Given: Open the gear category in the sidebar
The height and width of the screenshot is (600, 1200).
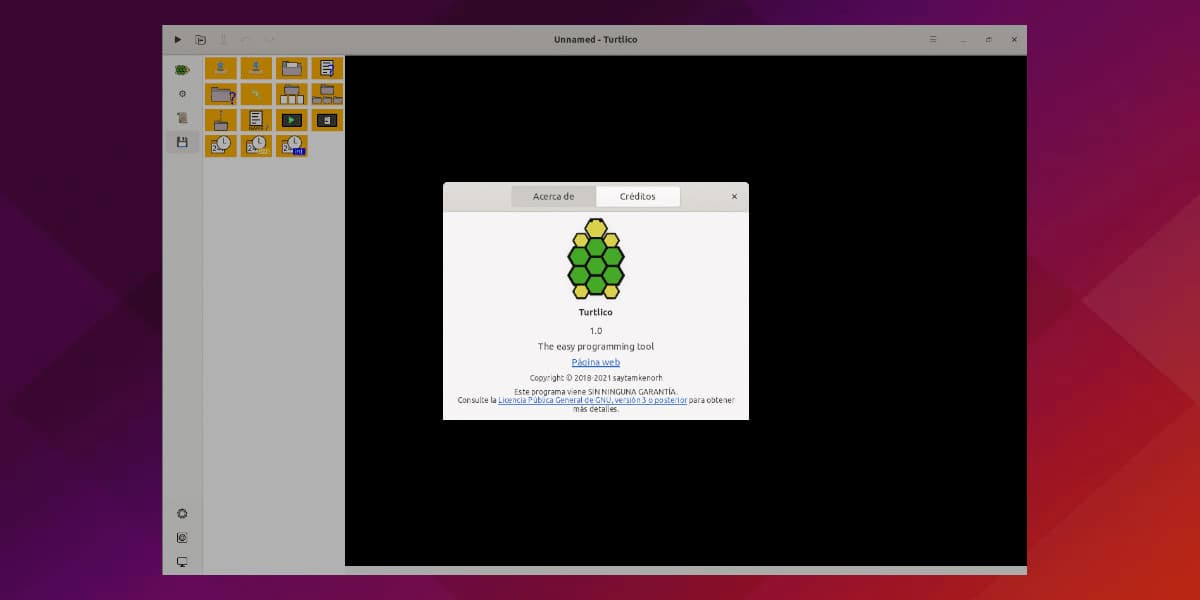Looking at the screenshot, I should click(182, 94).
